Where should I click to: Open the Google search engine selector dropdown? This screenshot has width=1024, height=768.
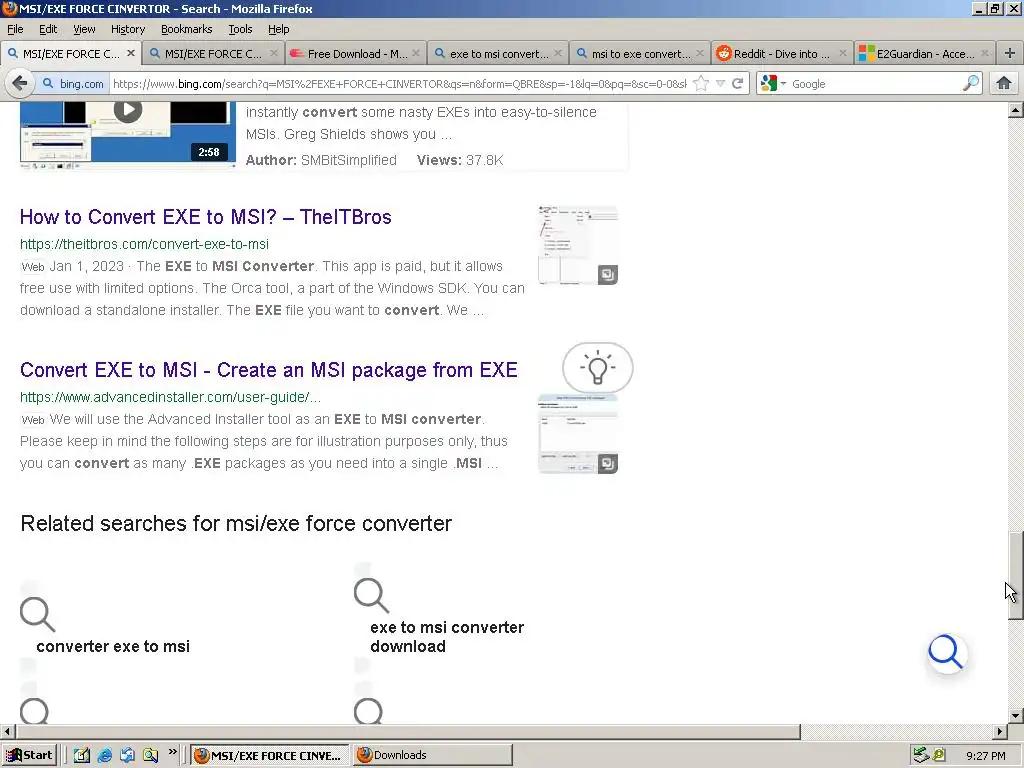click(774, 84)
